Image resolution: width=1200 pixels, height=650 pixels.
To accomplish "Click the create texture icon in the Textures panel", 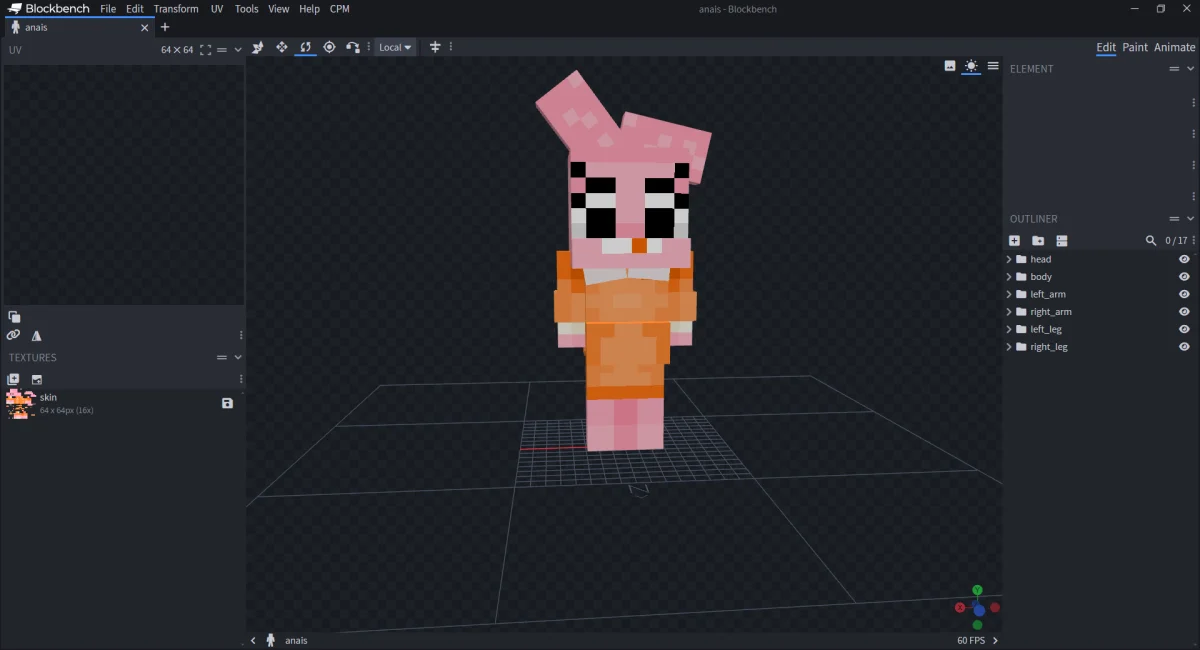I will (x=13, y=379).
